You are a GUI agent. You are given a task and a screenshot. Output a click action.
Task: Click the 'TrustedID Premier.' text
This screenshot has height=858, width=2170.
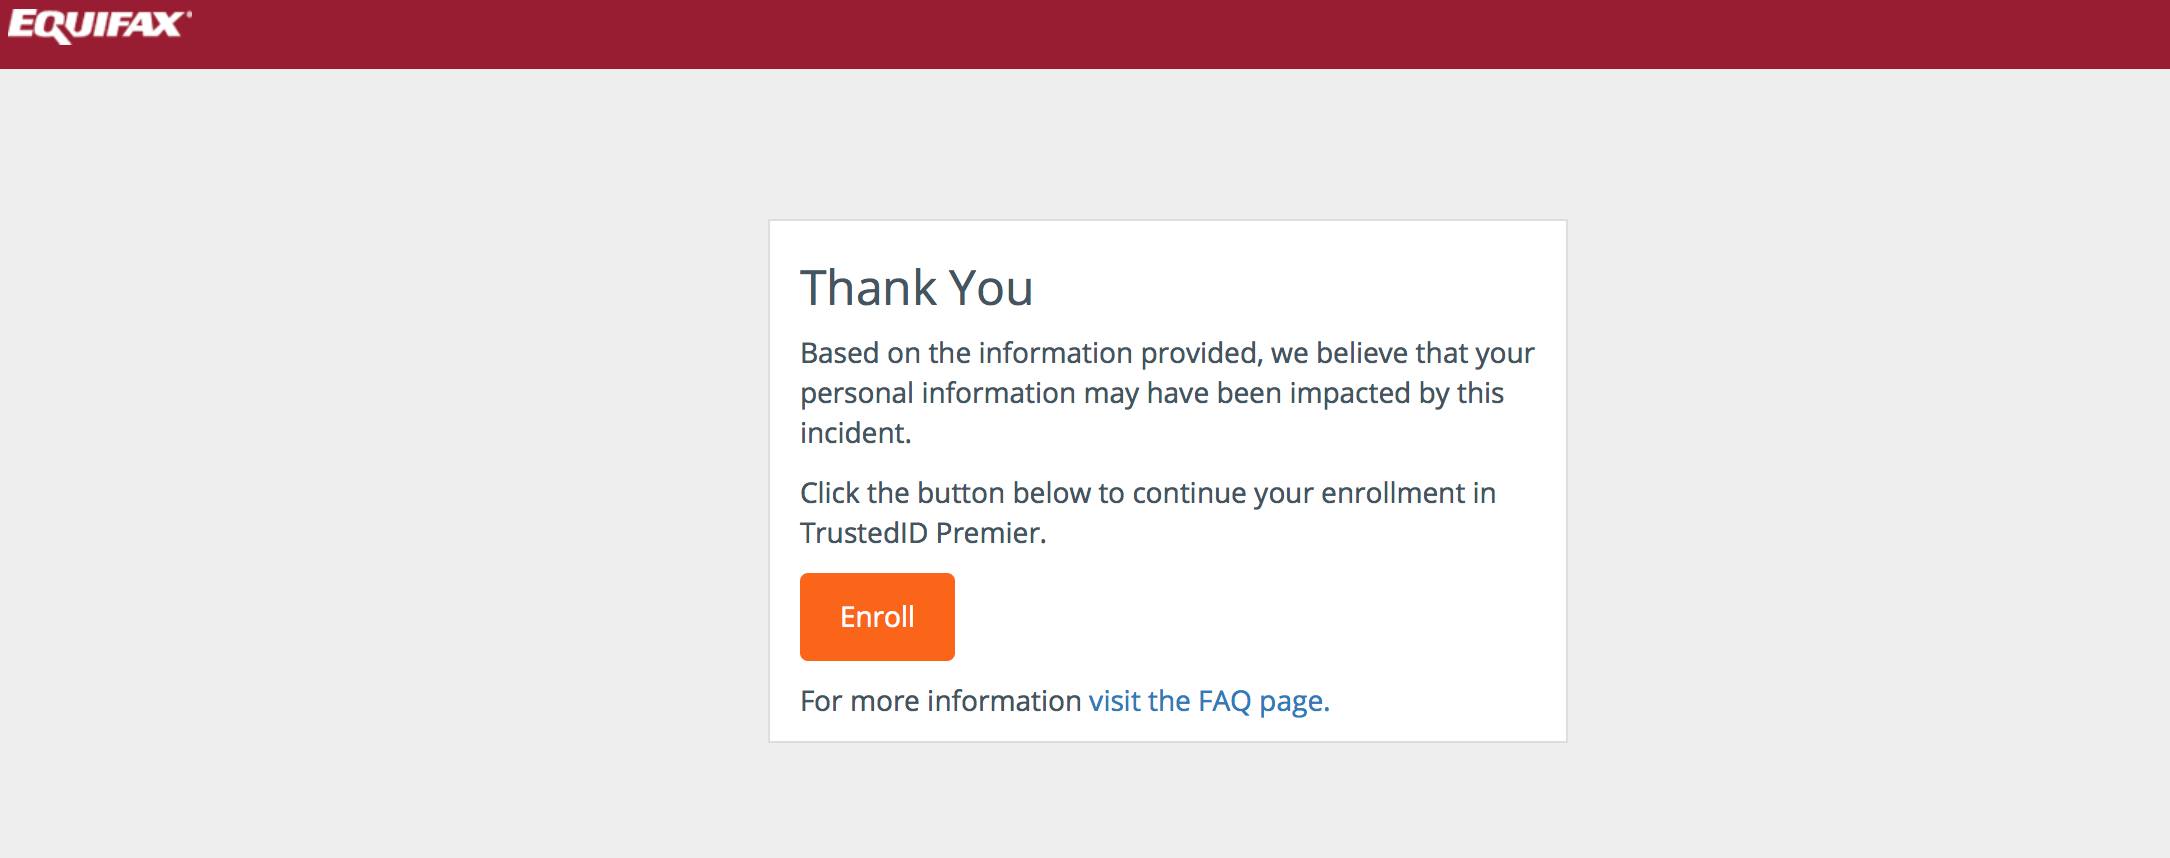[x=922, y=533]
